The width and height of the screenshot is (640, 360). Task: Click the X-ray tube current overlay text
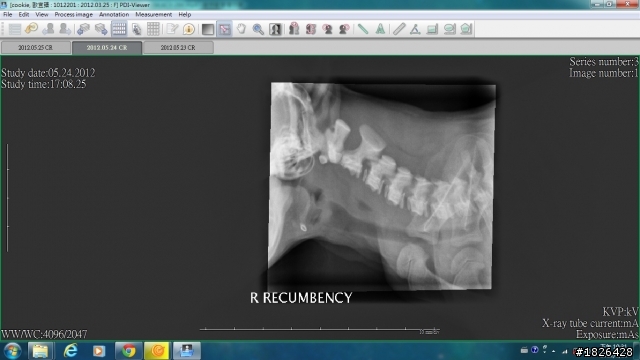point(590,323)
